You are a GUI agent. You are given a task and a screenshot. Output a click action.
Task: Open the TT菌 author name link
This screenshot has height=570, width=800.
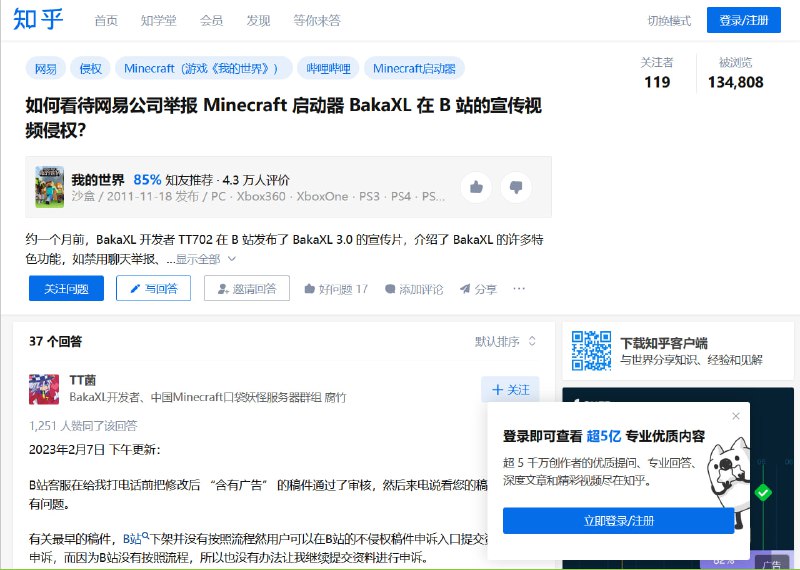point(83,380)
